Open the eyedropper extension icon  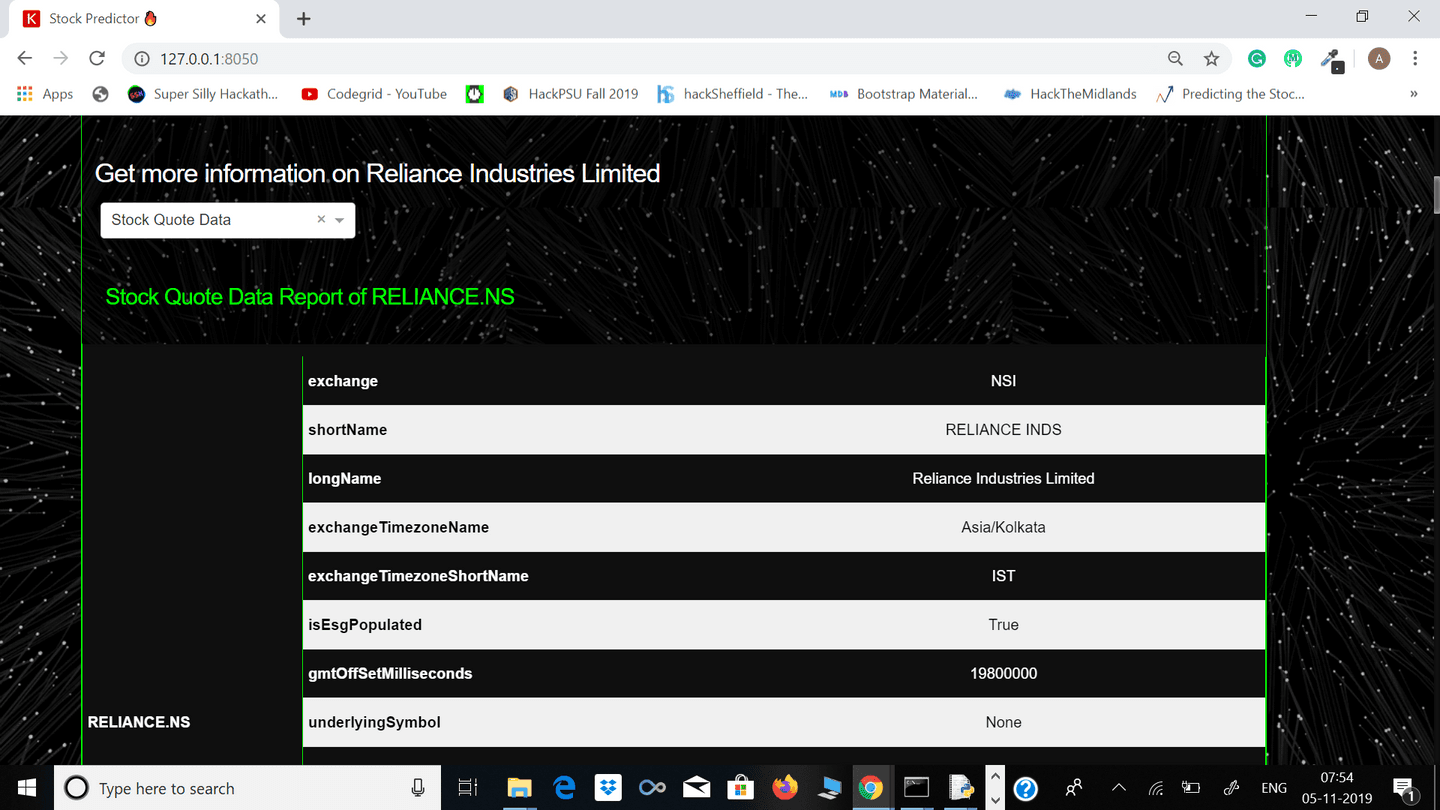pos(1331,60)
